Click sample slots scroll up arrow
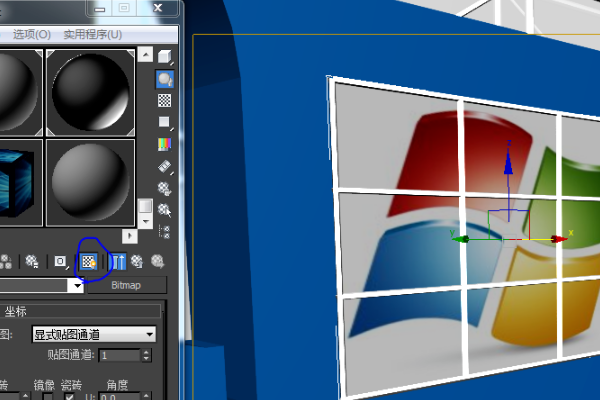Viewport: 600px width, 400px height. (x=145, y=54)
